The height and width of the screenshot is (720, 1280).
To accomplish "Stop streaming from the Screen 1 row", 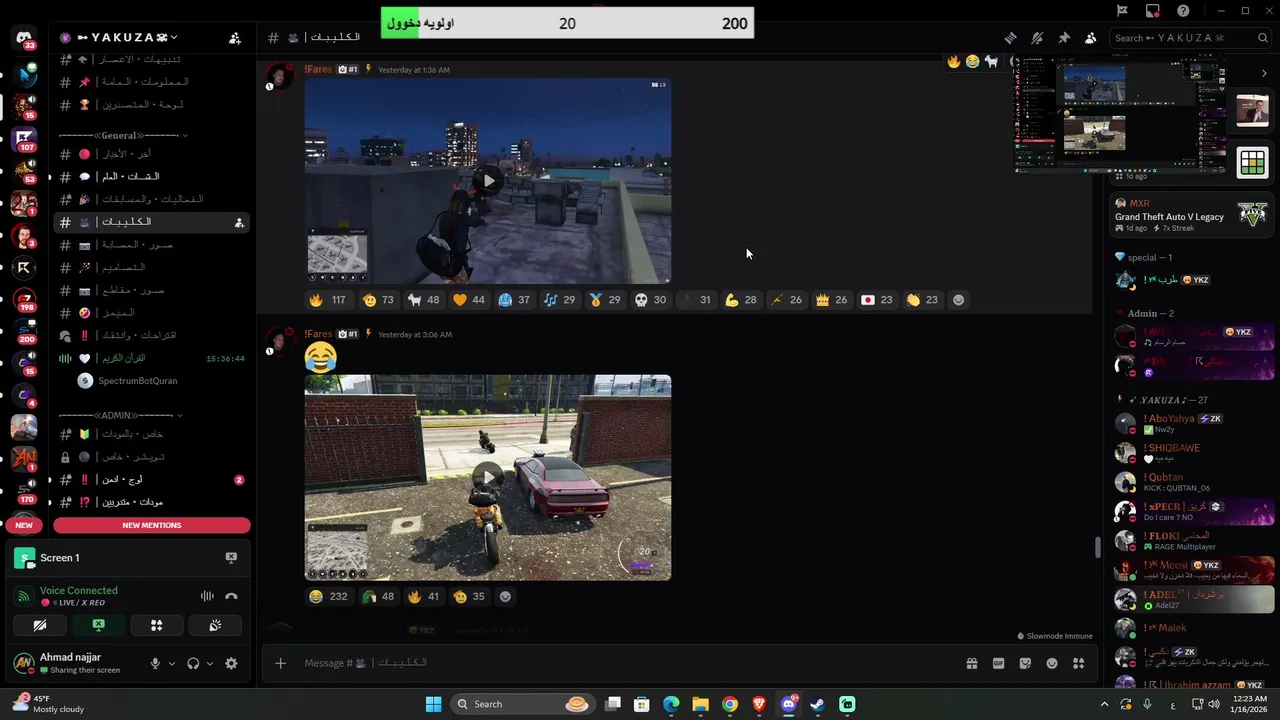I will click(231, 558).
